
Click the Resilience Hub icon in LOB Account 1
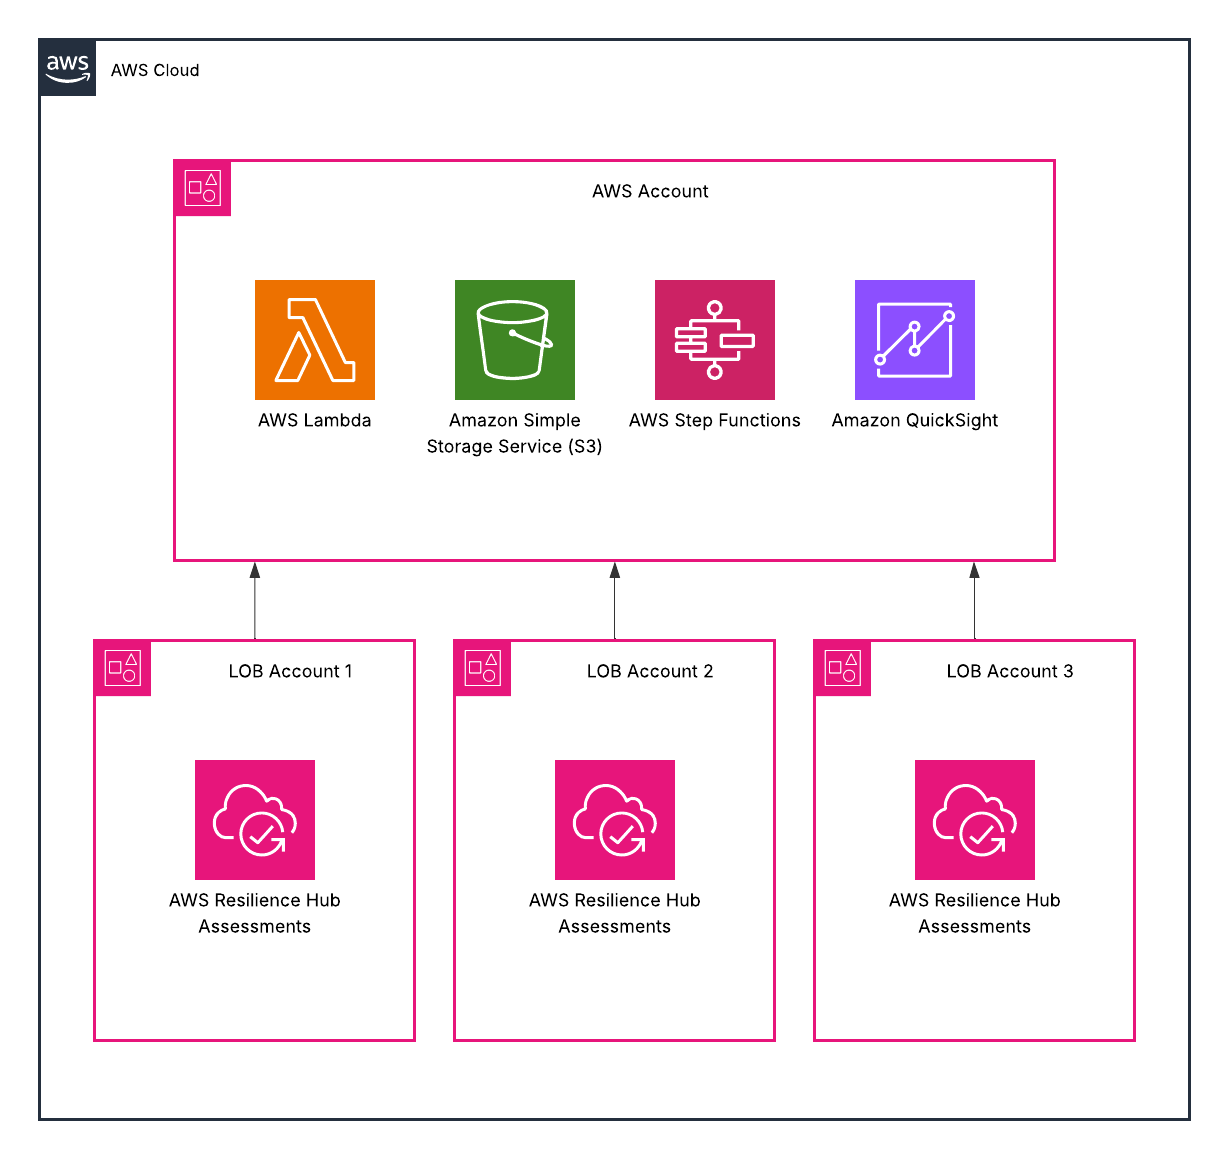click(x=254, y=820)
